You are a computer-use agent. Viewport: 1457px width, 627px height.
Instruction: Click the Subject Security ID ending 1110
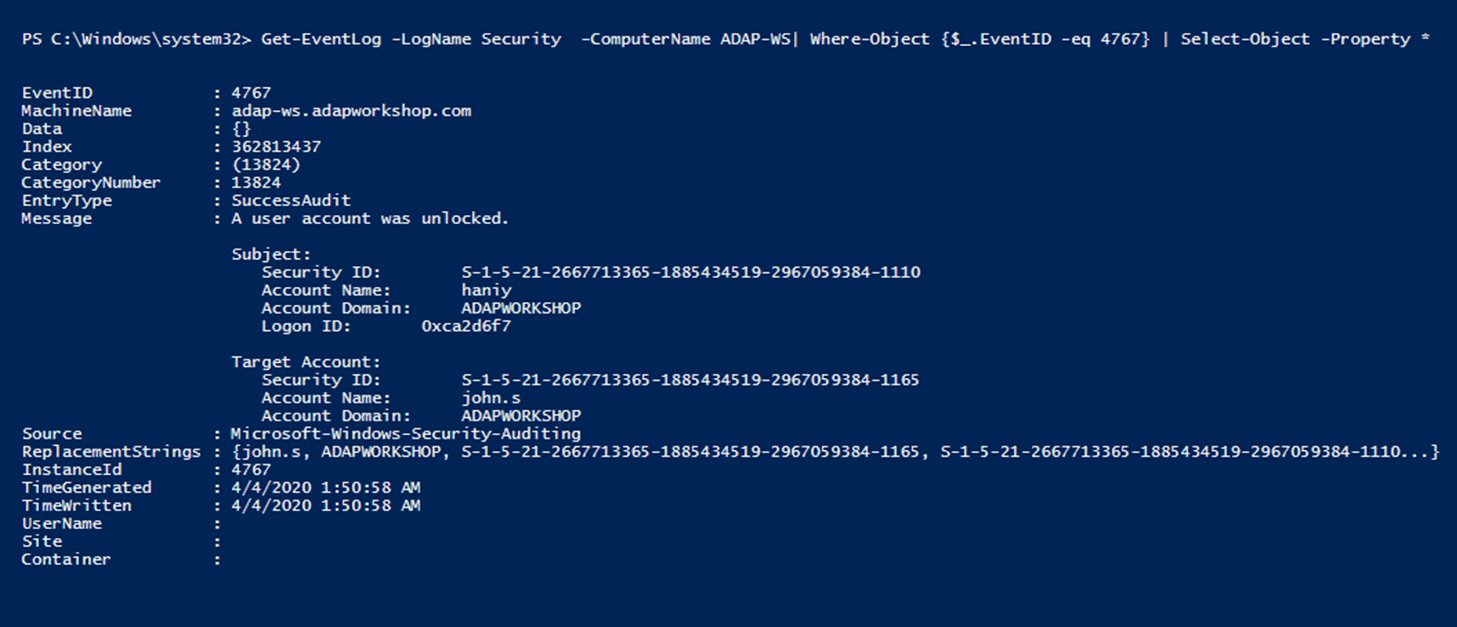pos(690,272)
